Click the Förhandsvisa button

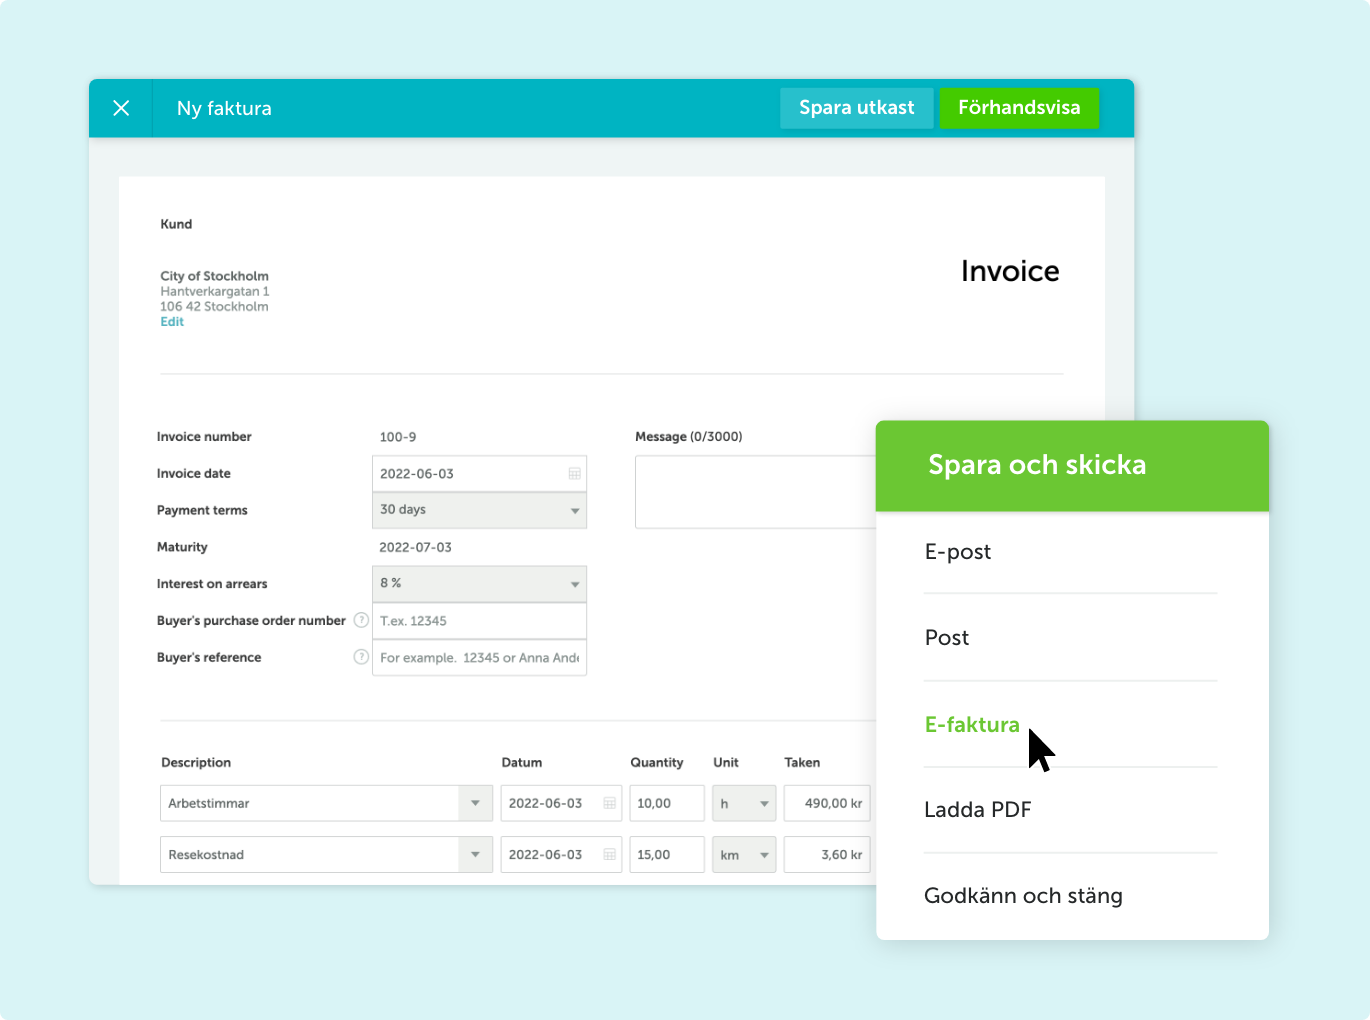1019,108
